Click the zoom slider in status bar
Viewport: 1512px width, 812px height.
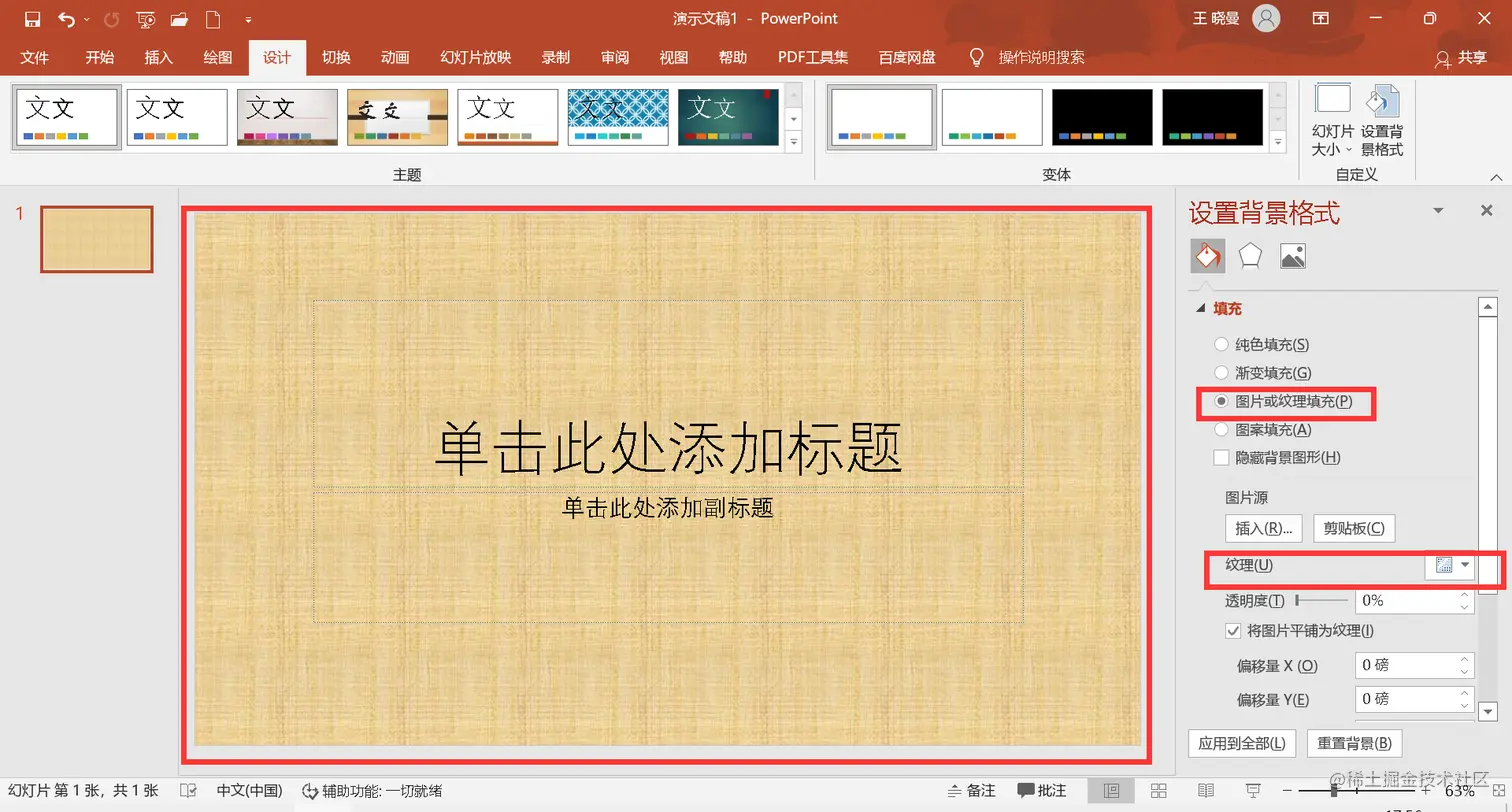click(x=1355, y=790)
